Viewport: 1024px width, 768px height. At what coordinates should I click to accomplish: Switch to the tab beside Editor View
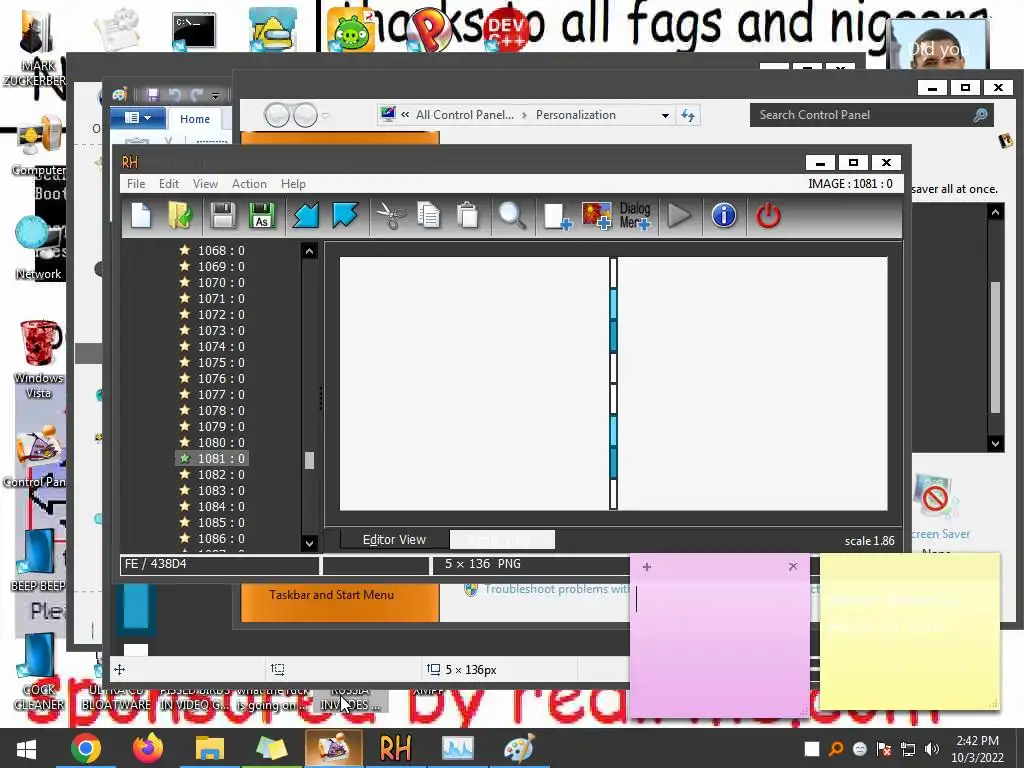pos(502,539)
